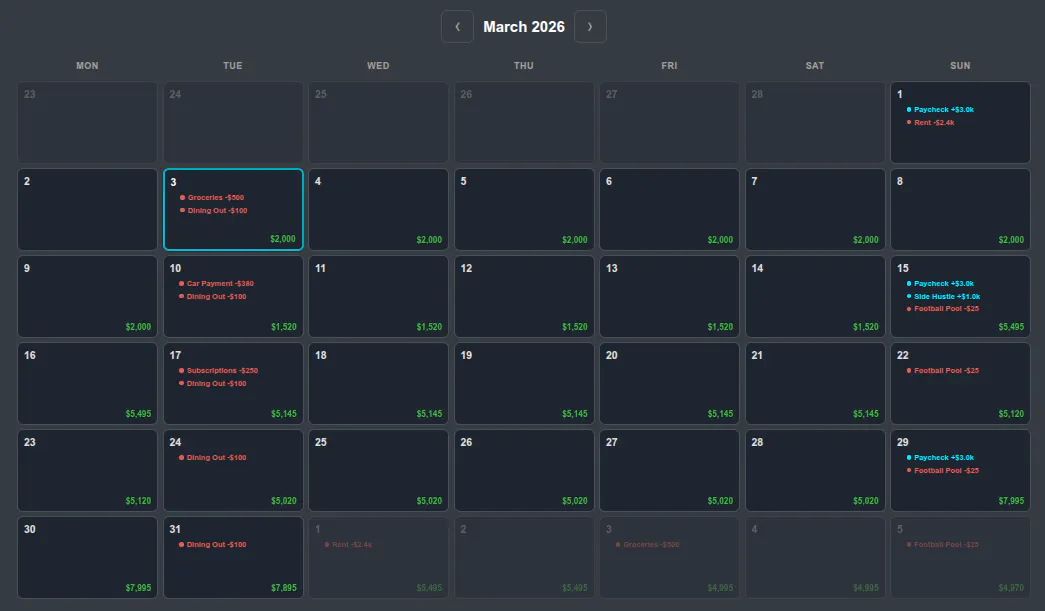This screenshot has height=611, width=1045.
Task: Click the MON weekday column header
Action: click(87, 65)
